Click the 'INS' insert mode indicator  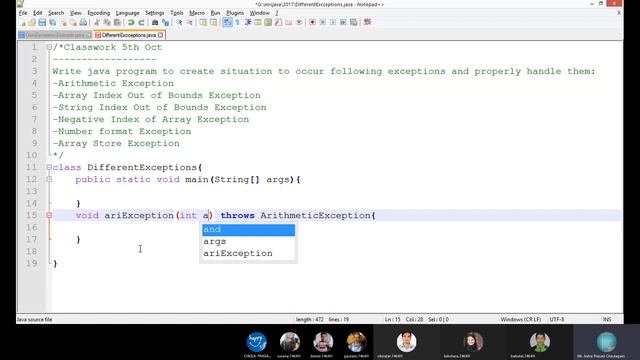click(607, 319)
